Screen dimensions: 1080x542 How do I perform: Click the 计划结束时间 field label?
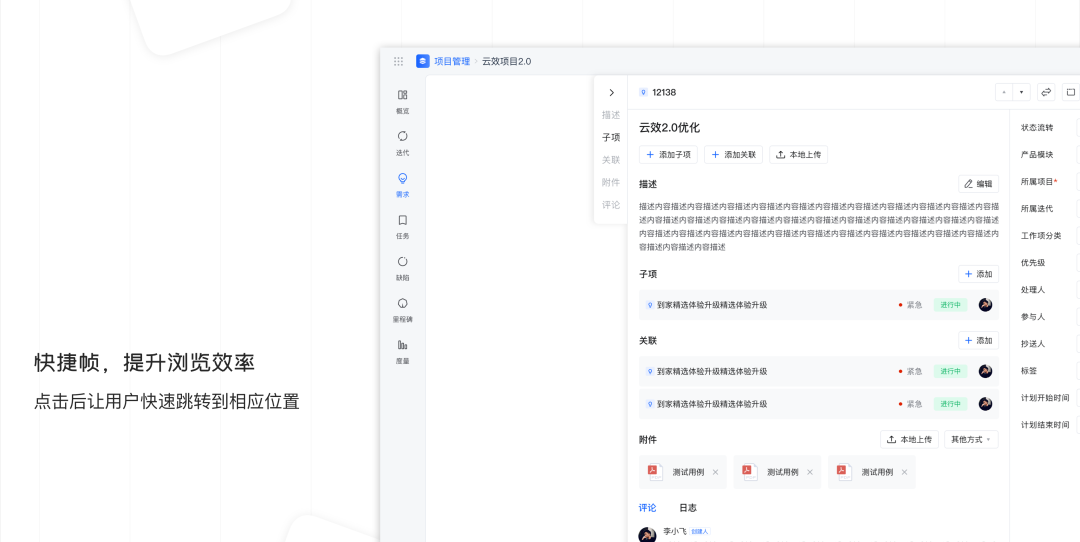(1045, 425)
